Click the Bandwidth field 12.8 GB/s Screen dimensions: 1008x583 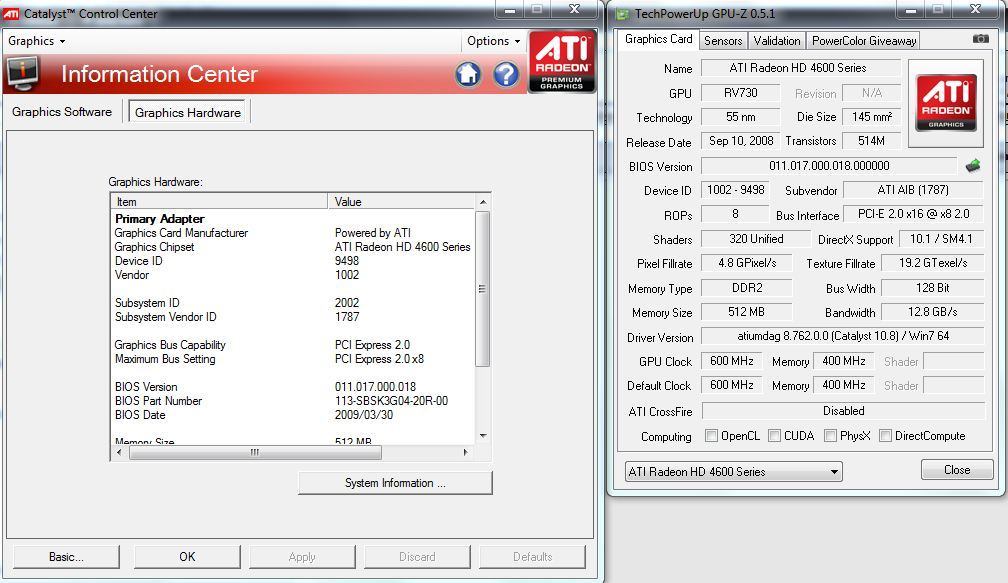pos(932,312)
